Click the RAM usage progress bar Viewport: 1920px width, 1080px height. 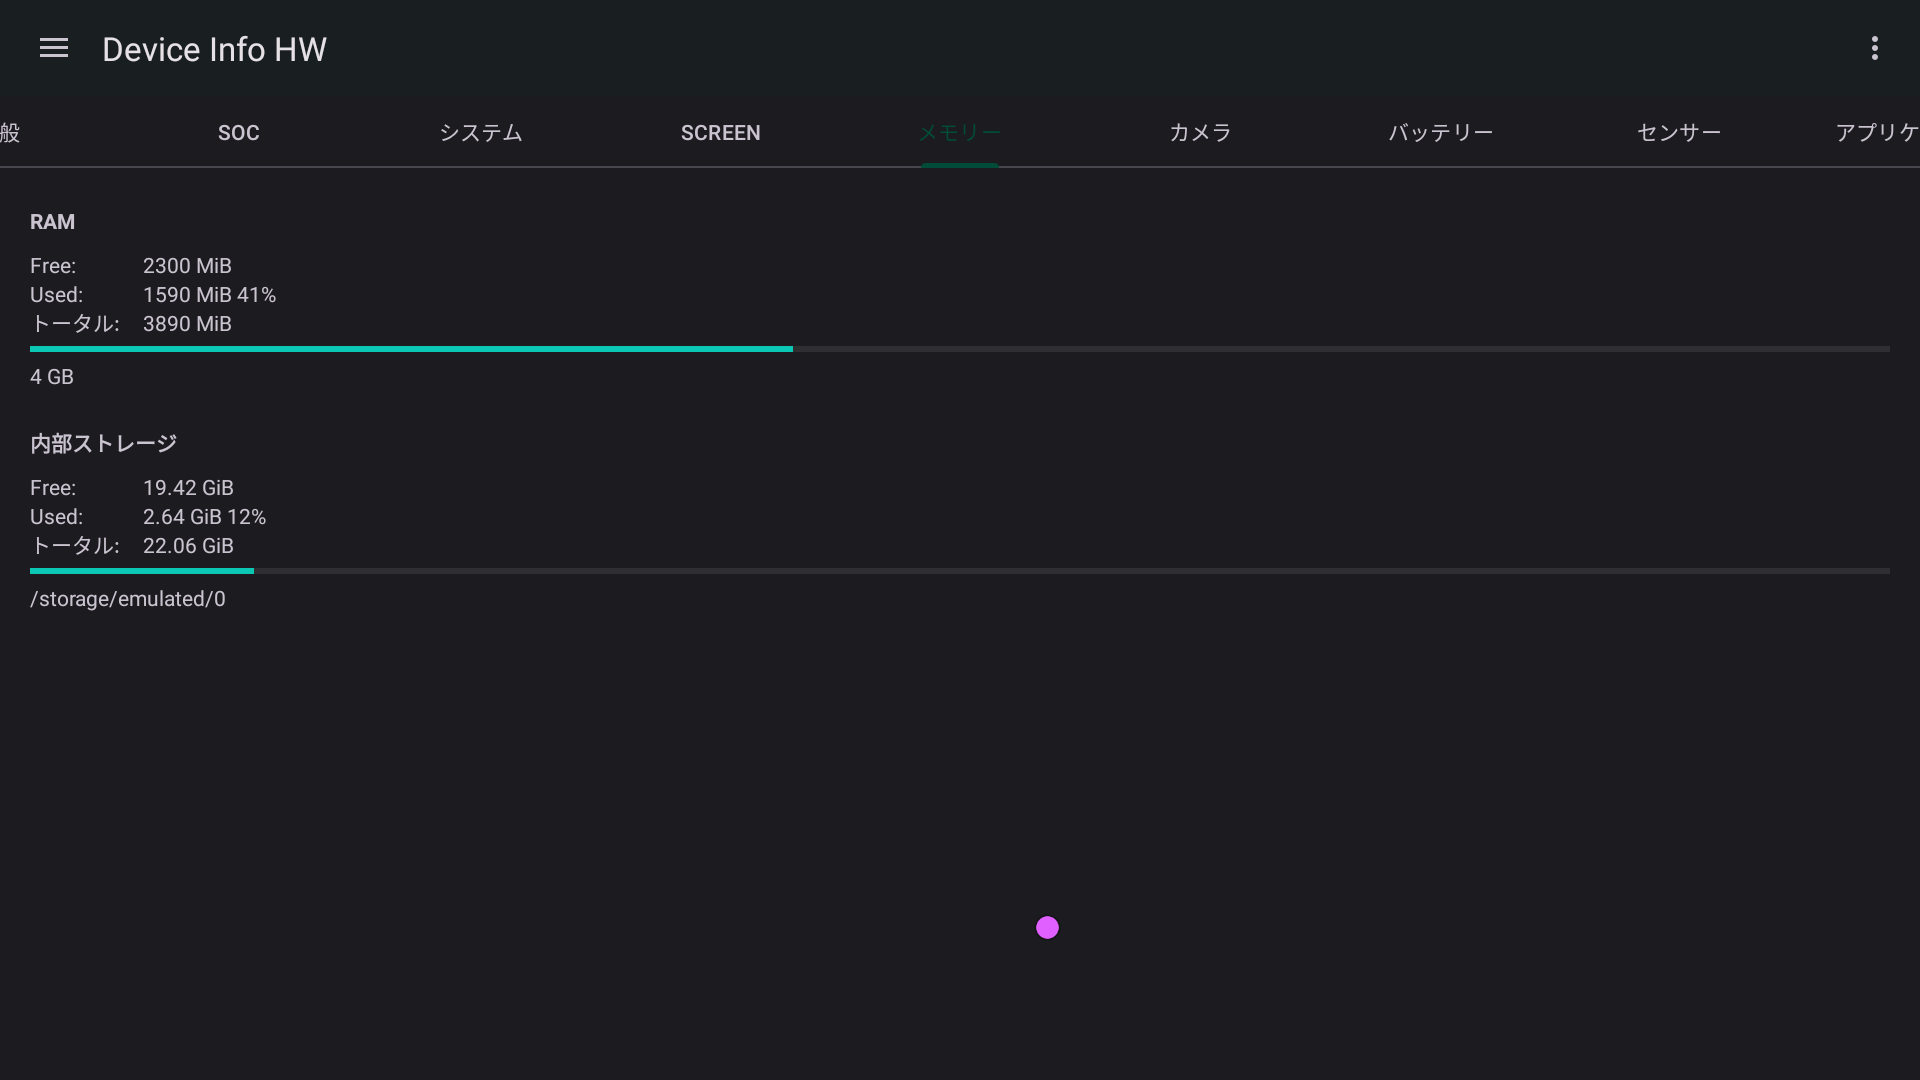pos(959,349)
